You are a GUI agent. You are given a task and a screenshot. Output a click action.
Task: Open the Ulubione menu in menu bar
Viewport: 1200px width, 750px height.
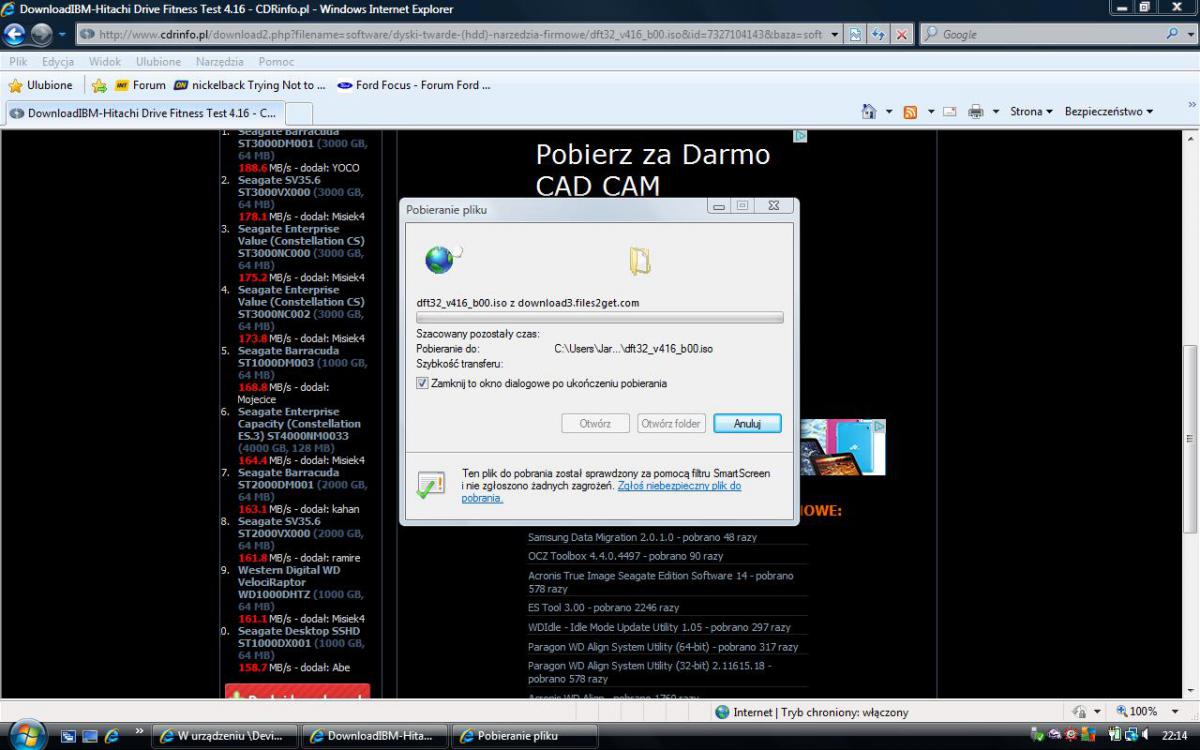[158, 61]
